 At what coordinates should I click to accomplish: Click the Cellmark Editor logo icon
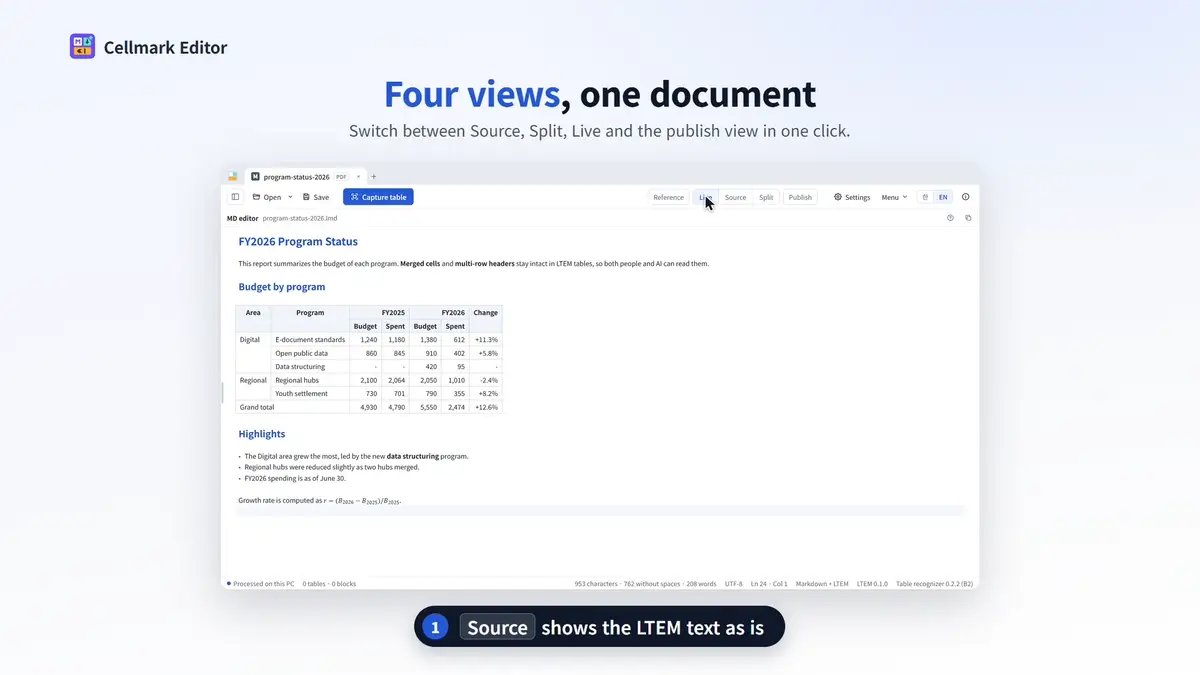coord(82,46)
